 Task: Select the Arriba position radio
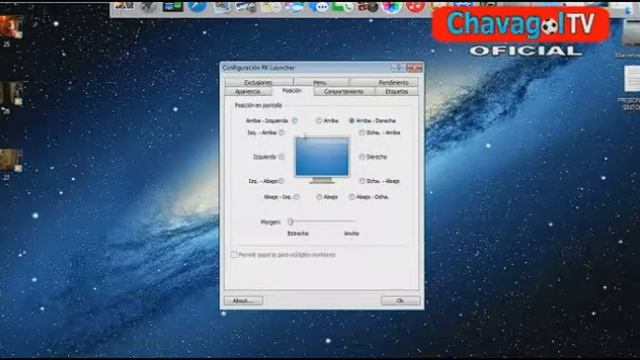(319, 121)
